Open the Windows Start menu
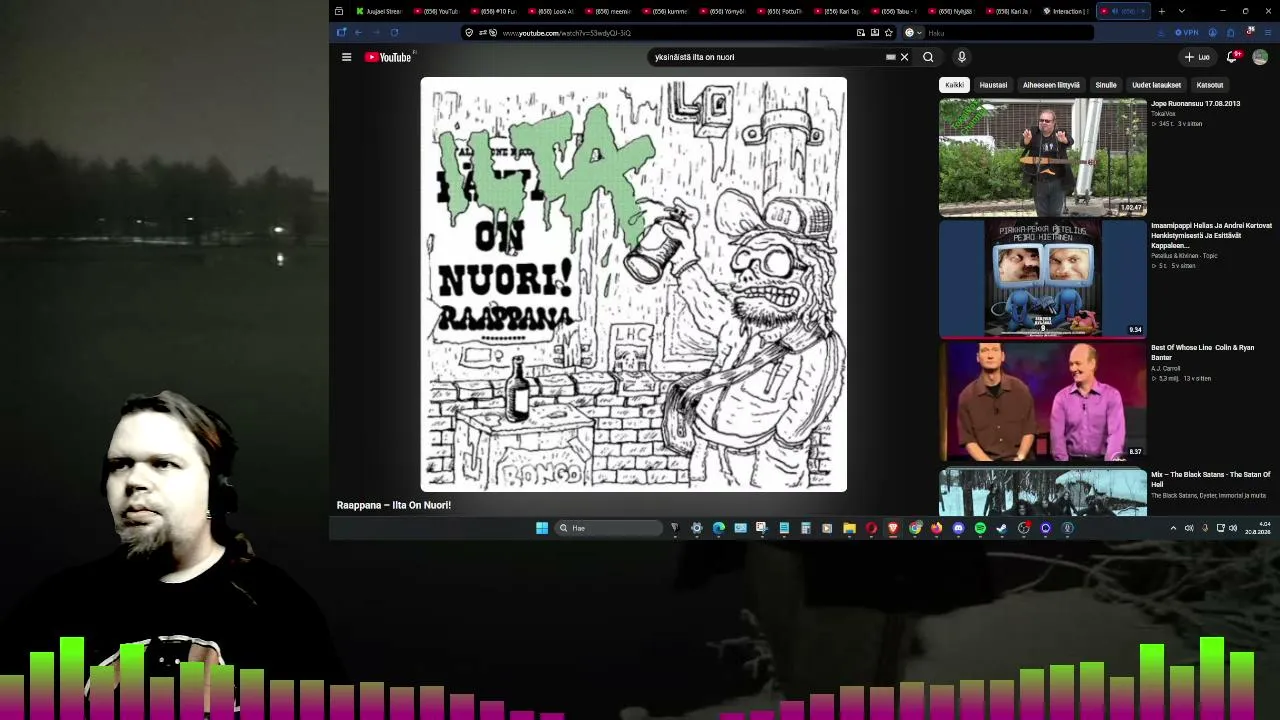This screenshot has height=720, width=1280. (x=542, y=528)
